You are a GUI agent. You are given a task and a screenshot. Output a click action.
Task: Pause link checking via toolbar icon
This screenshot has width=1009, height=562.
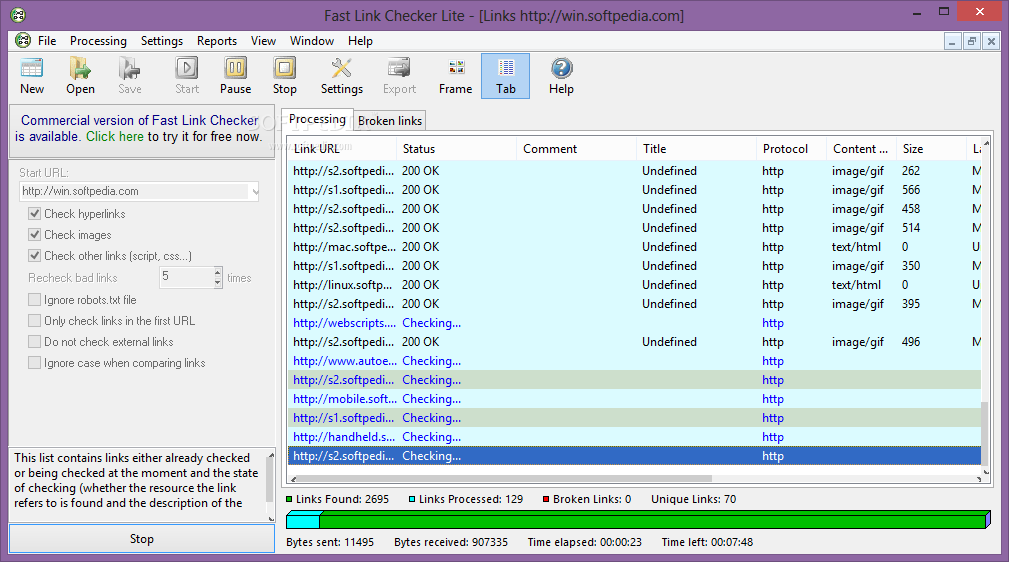tap(236, 68)
